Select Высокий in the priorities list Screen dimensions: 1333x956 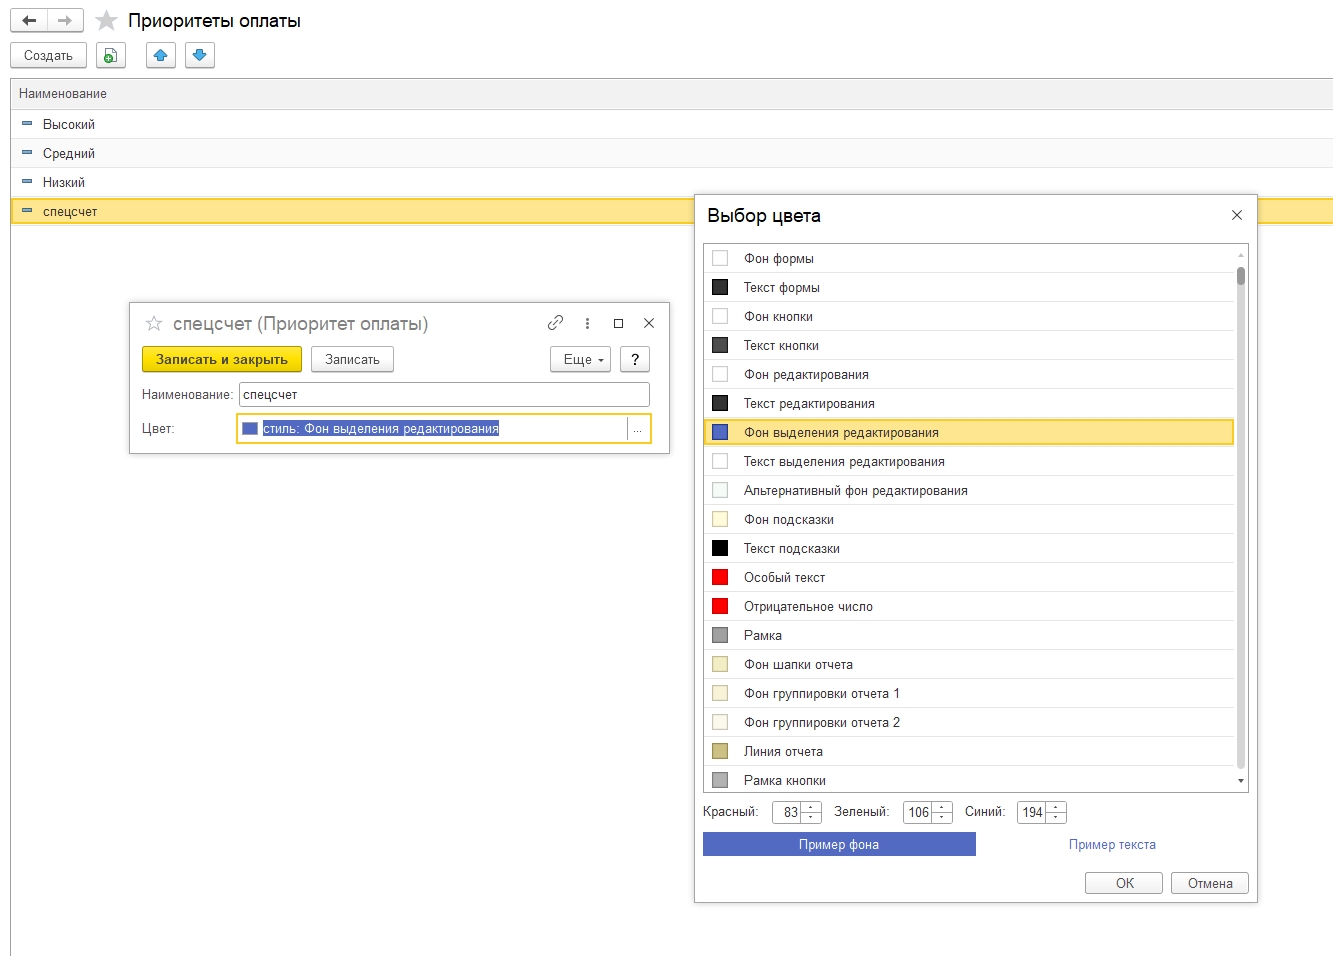click(69, 125)
